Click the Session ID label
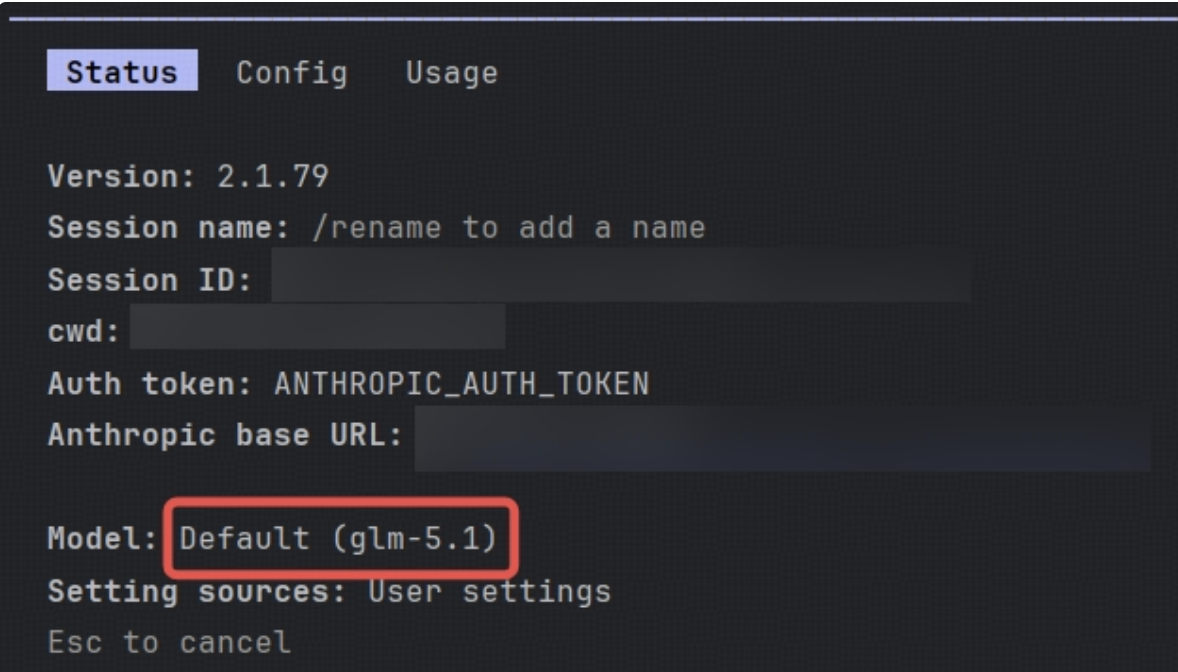The image size is (1178, 672). tap(150, 281)
